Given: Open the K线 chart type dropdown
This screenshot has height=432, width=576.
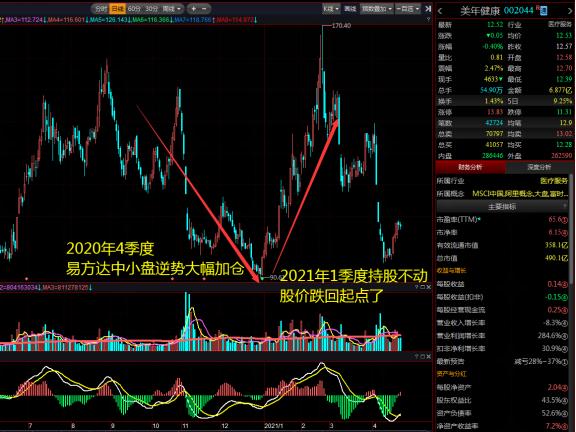Looking at the screenshot, I should tap(331, 8).
